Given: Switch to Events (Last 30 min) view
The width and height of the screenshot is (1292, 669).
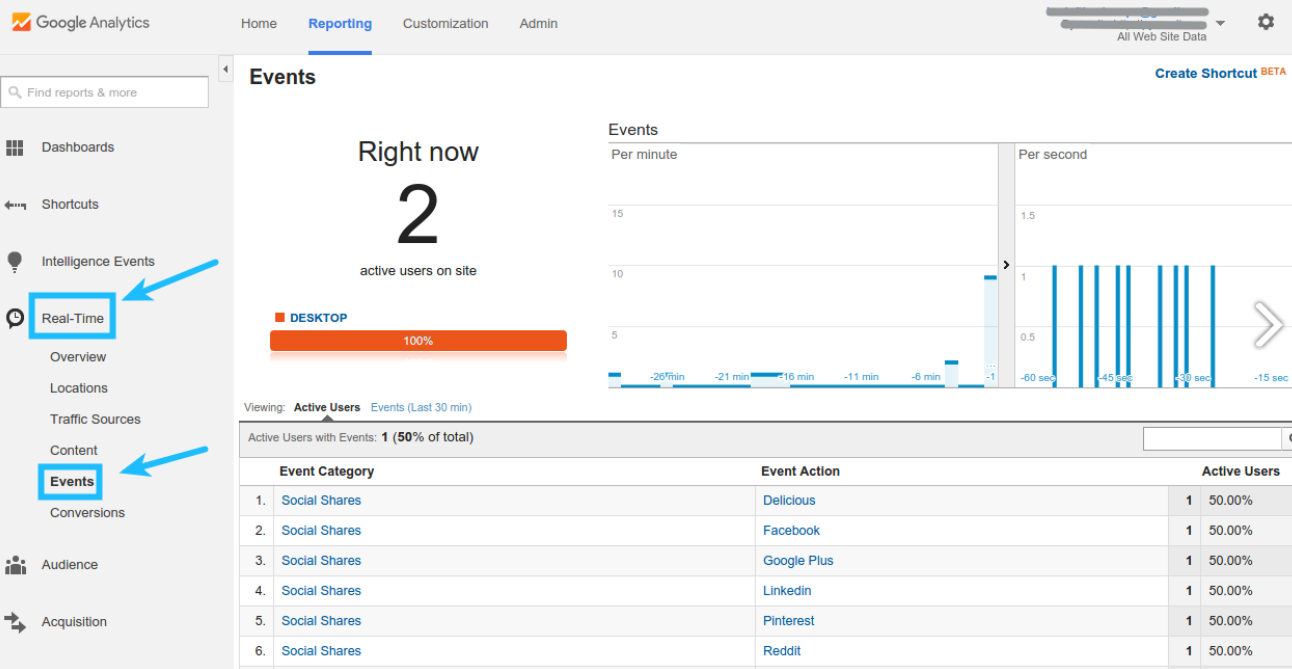Looking at the screenshot, I should 421,408.
